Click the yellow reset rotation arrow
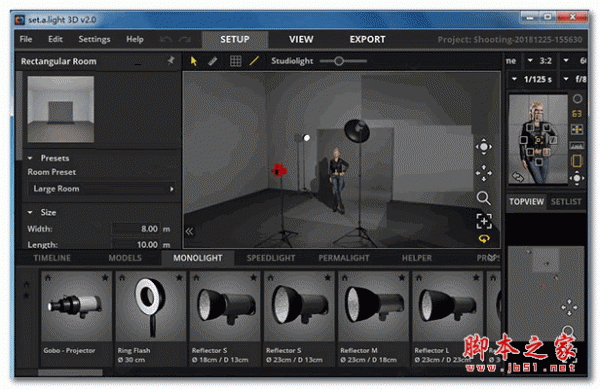 coord(484,239)
